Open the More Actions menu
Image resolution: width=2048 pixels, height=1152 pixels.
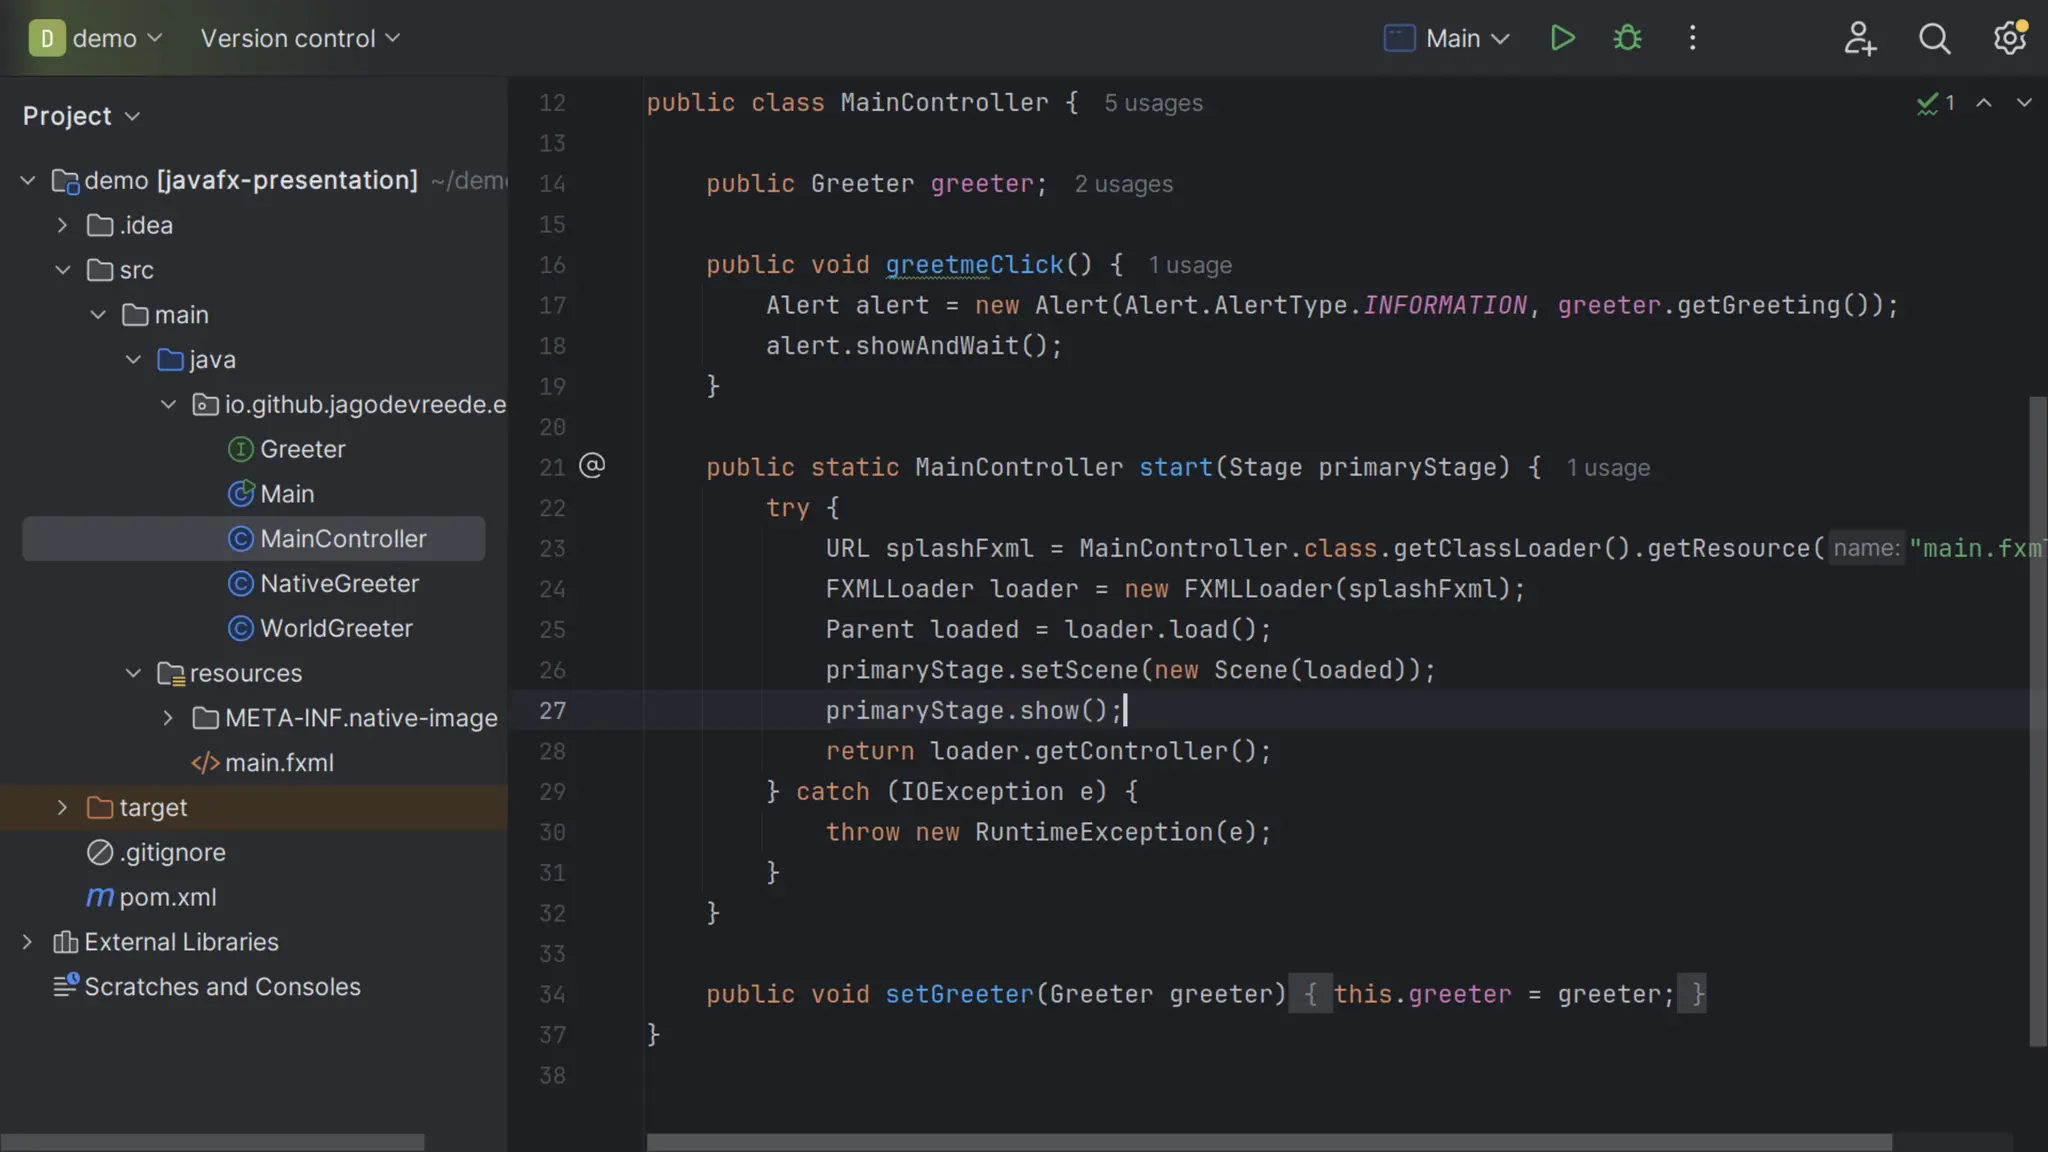(1692, 38)
